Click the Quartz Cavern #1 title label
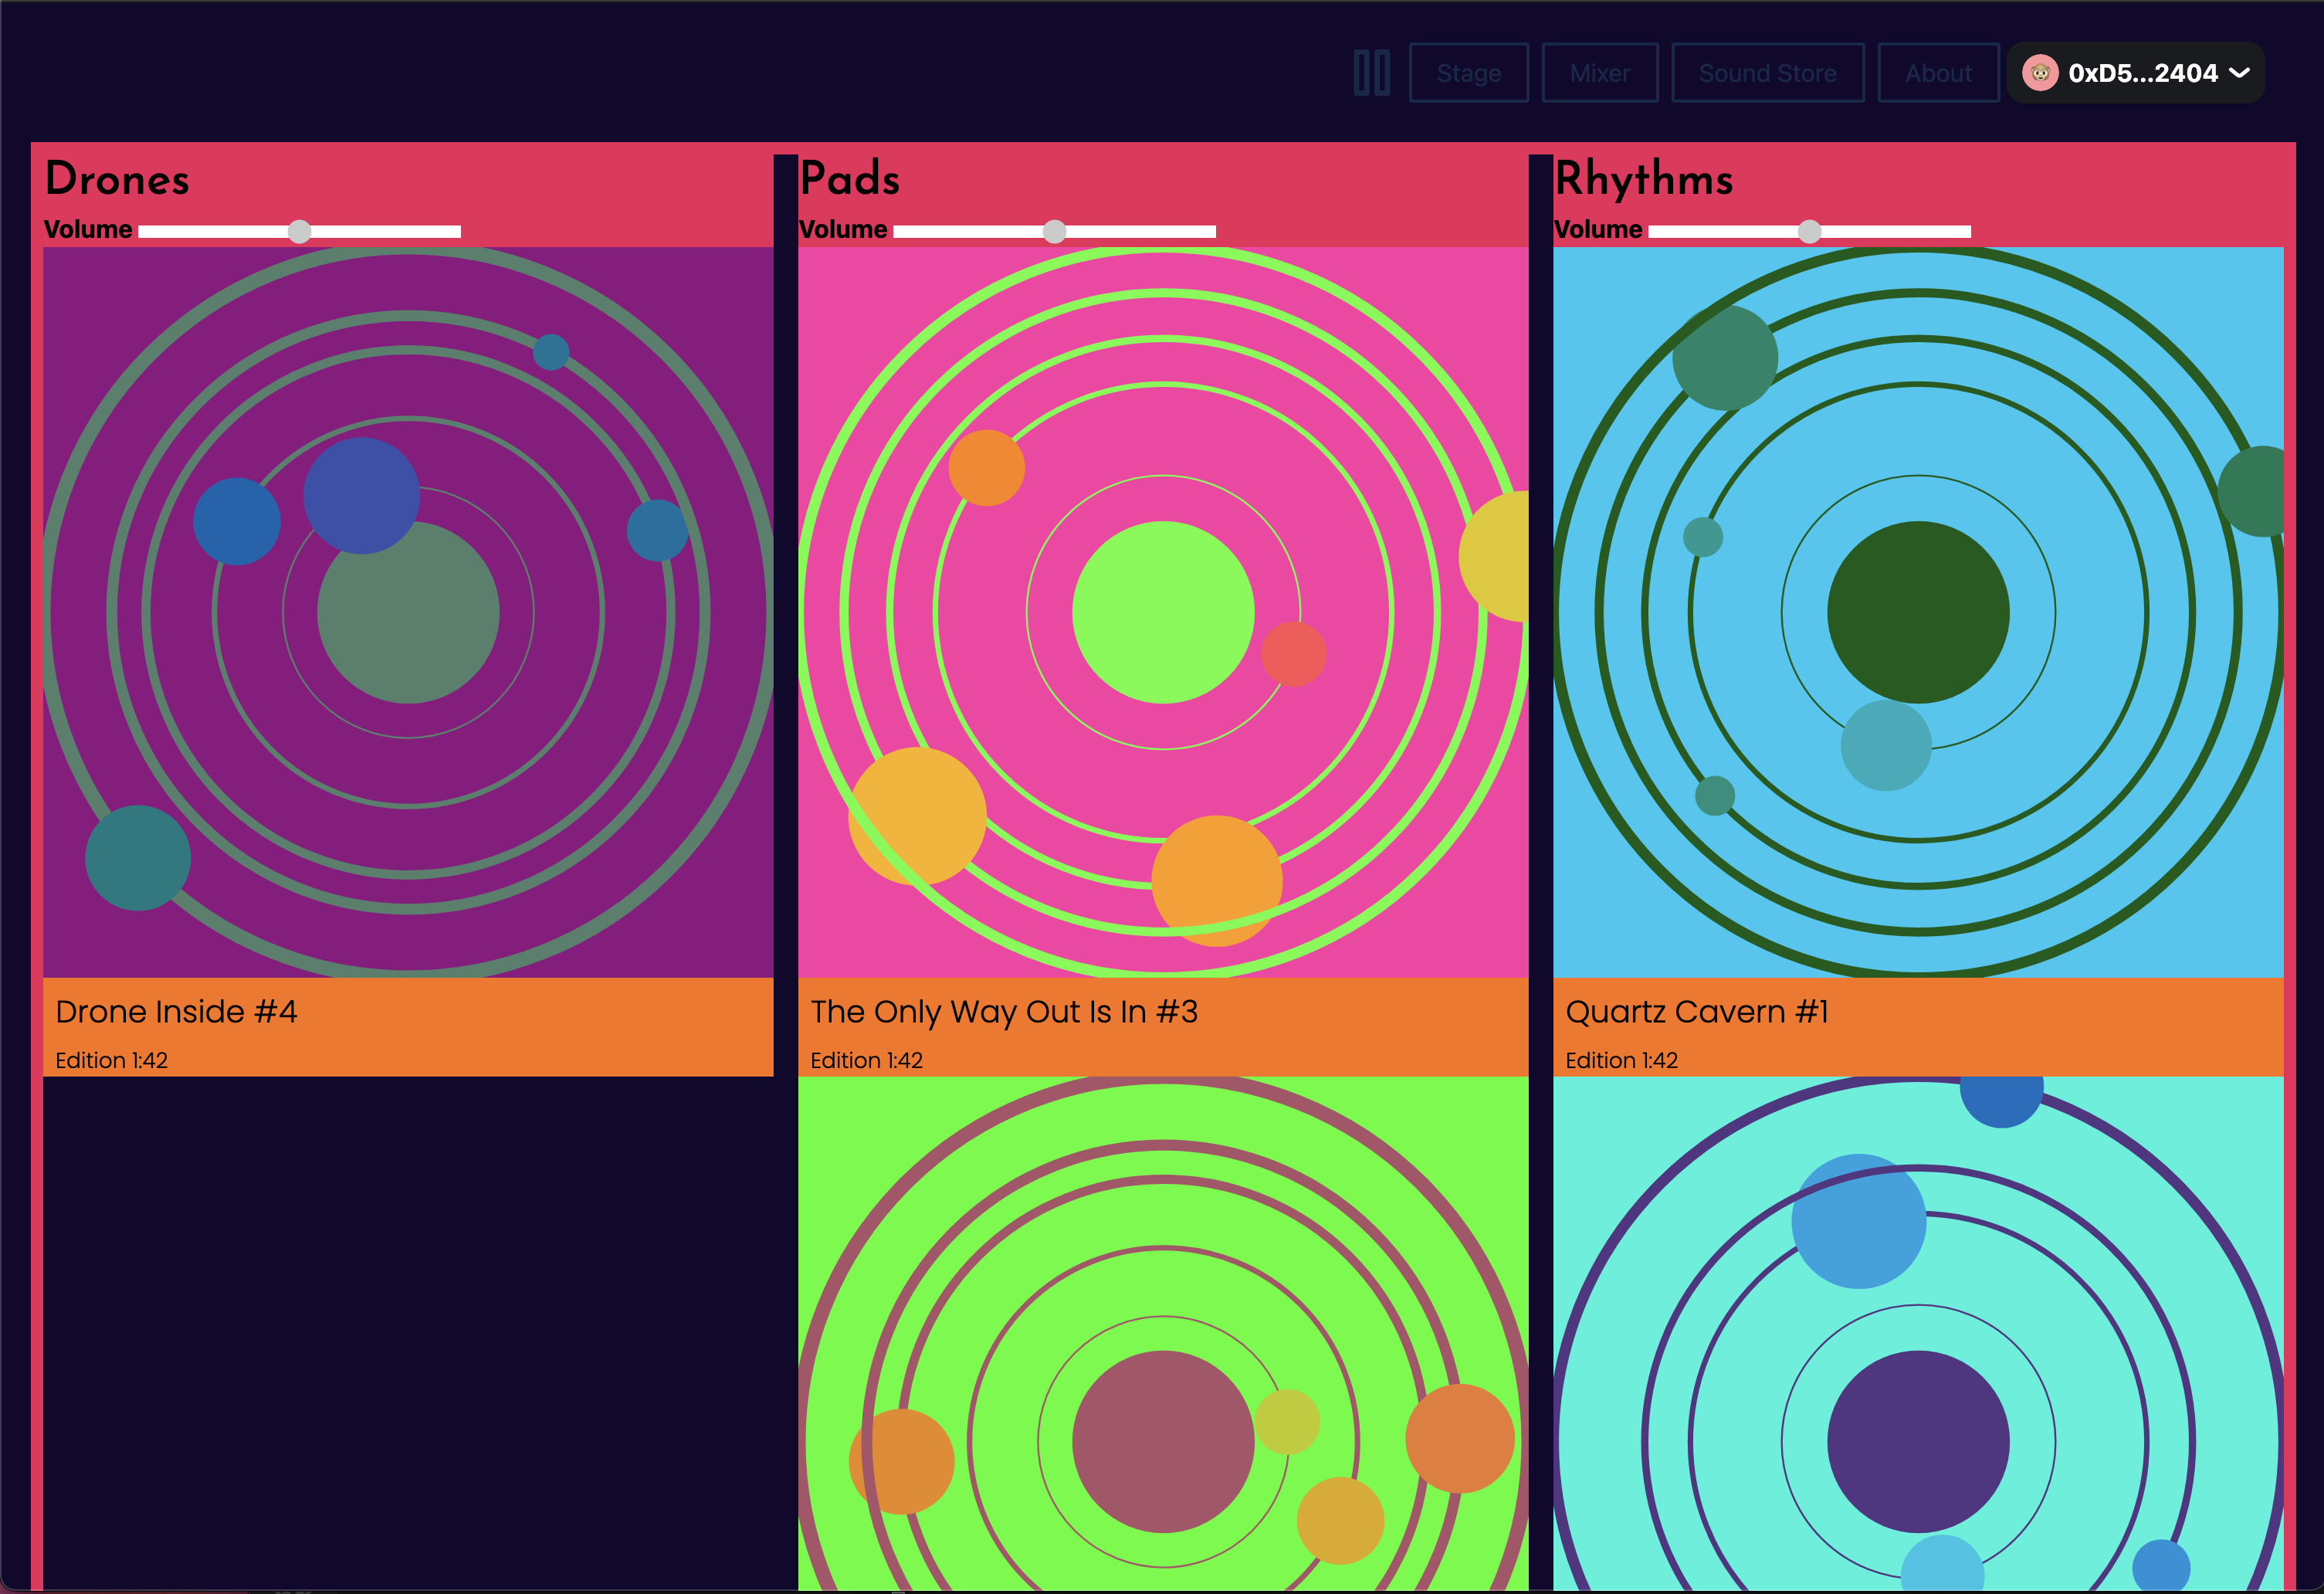Screen dimensions: 2324x1594 pos(1697,1012)
